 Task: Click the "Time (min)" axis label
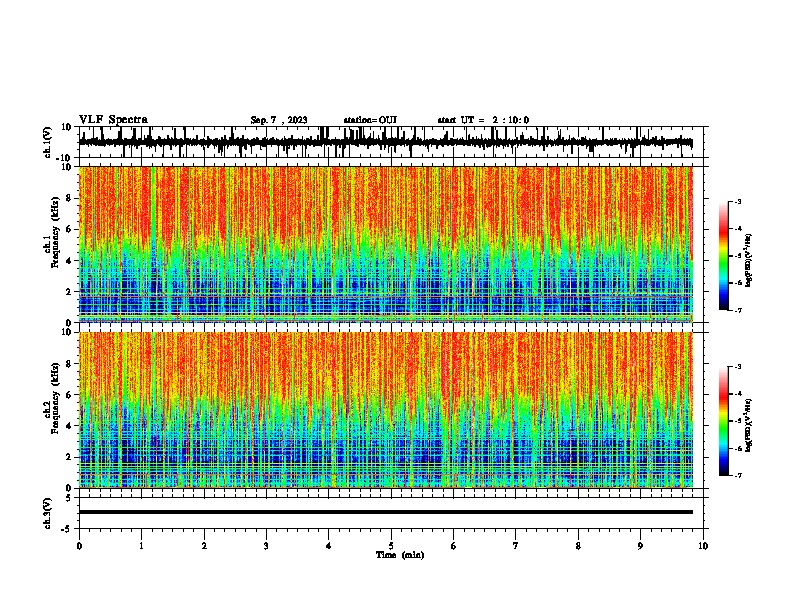pos(400,555)
